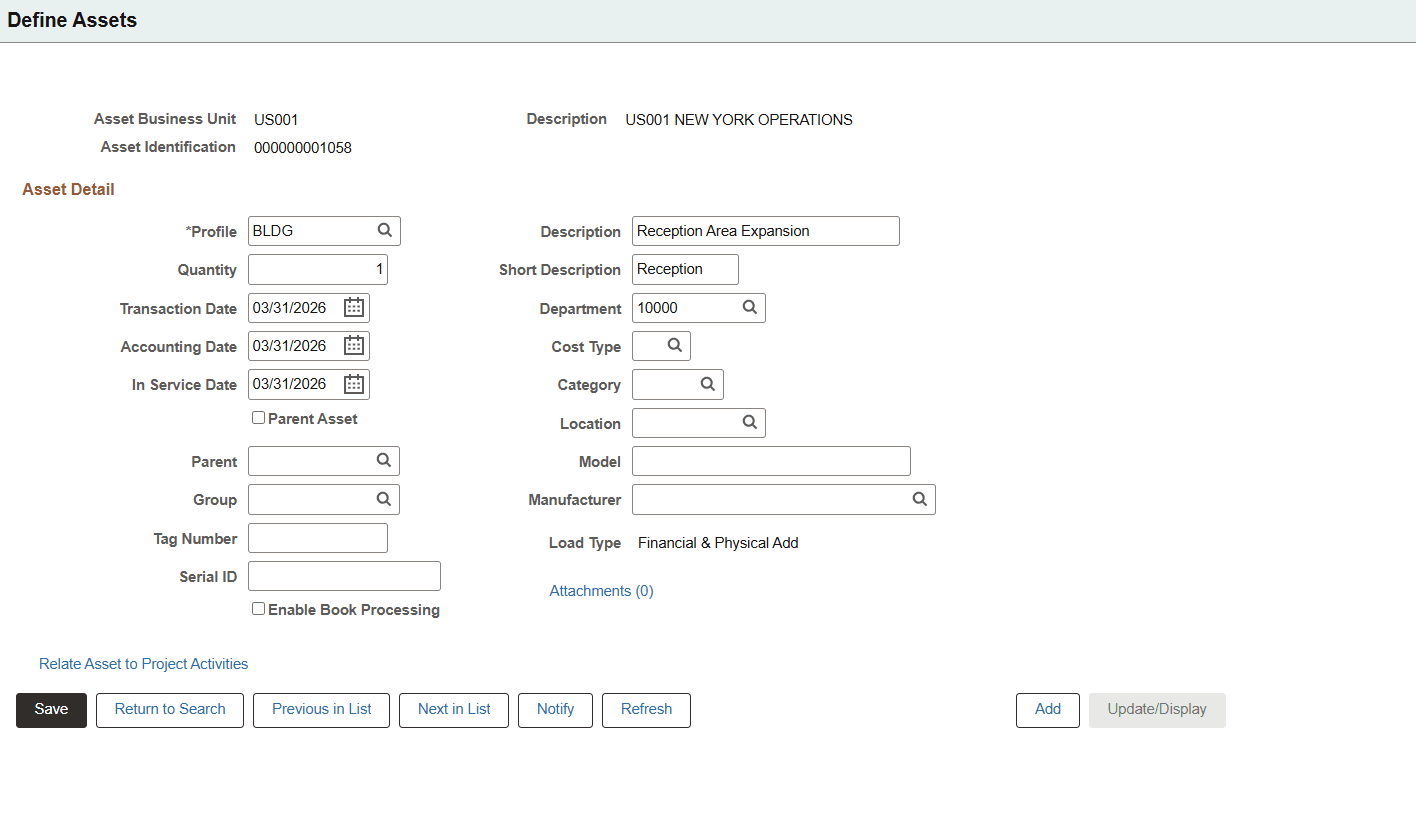Open the Parent asset lookup prompt
The height and width of the screenshot is (827, 1416).
(385, 460)
